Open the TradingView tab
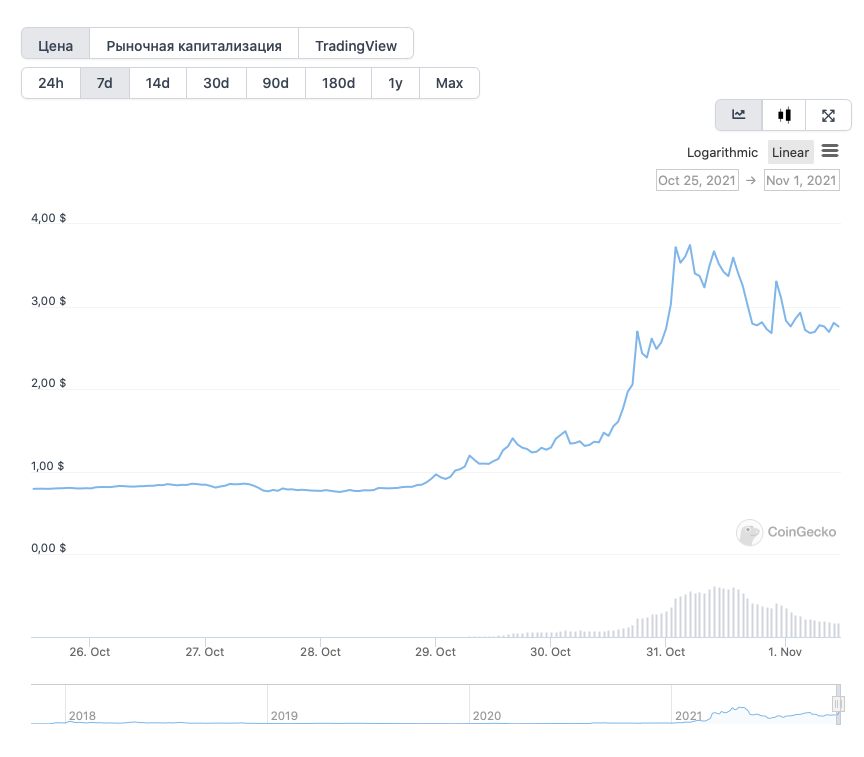Screen dimensions: 864x757 click(356, 45)
